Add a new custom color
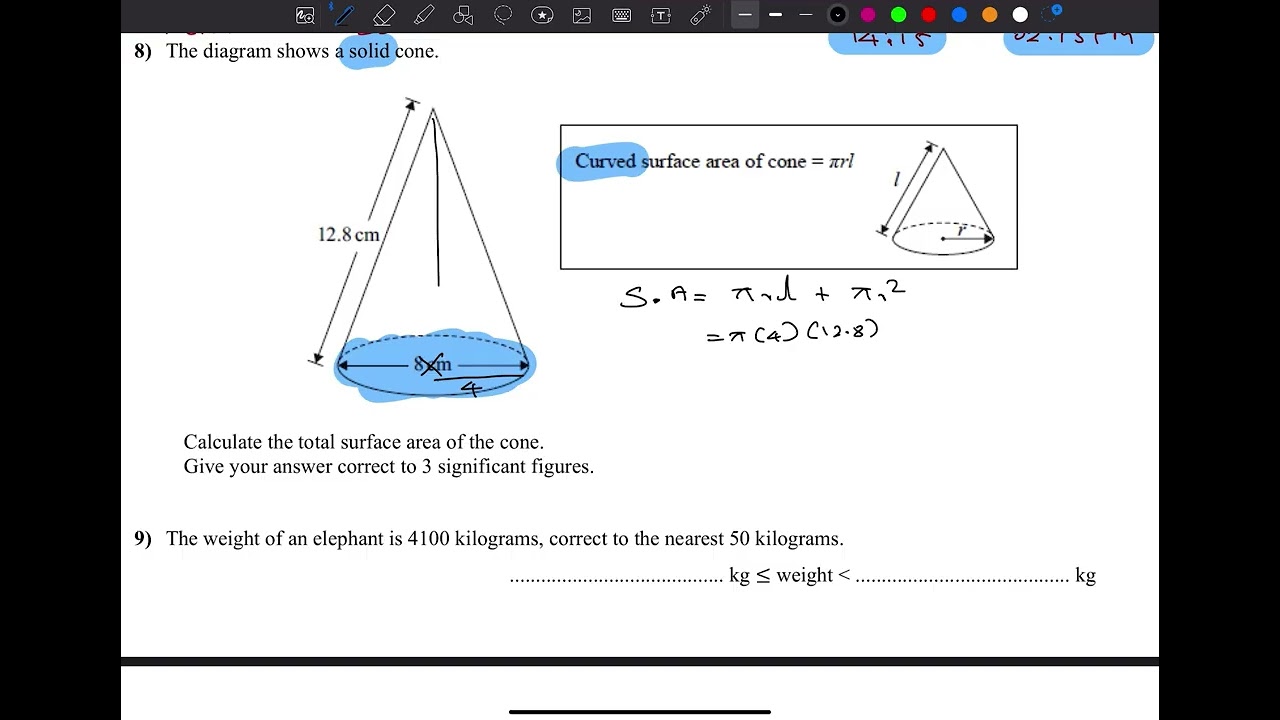 [1051, 14]
